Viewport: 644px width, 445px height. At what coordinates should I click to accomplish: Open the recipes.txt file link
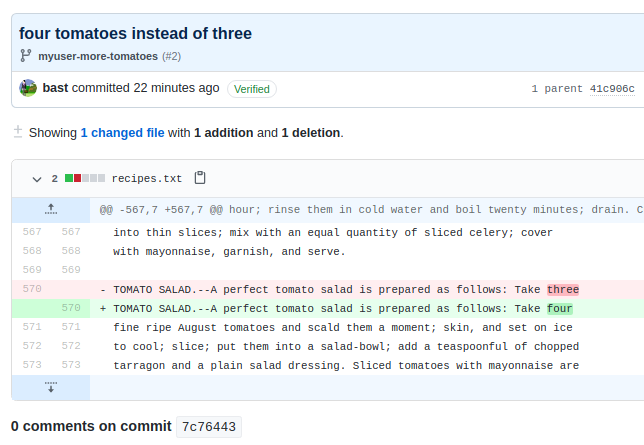147,179
